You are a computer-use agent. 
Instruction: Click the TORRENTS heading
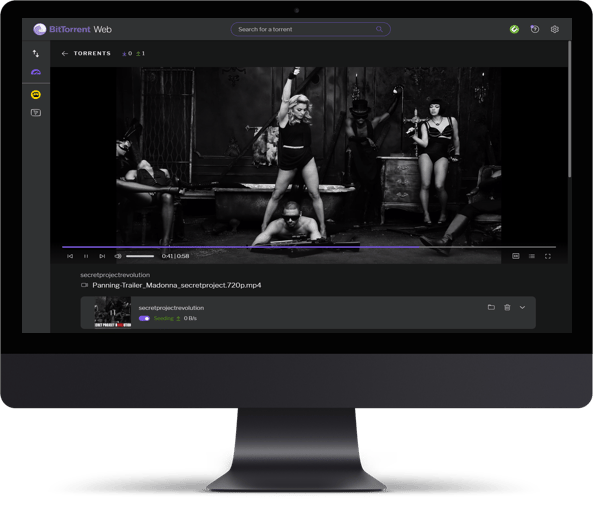point(92,53)
